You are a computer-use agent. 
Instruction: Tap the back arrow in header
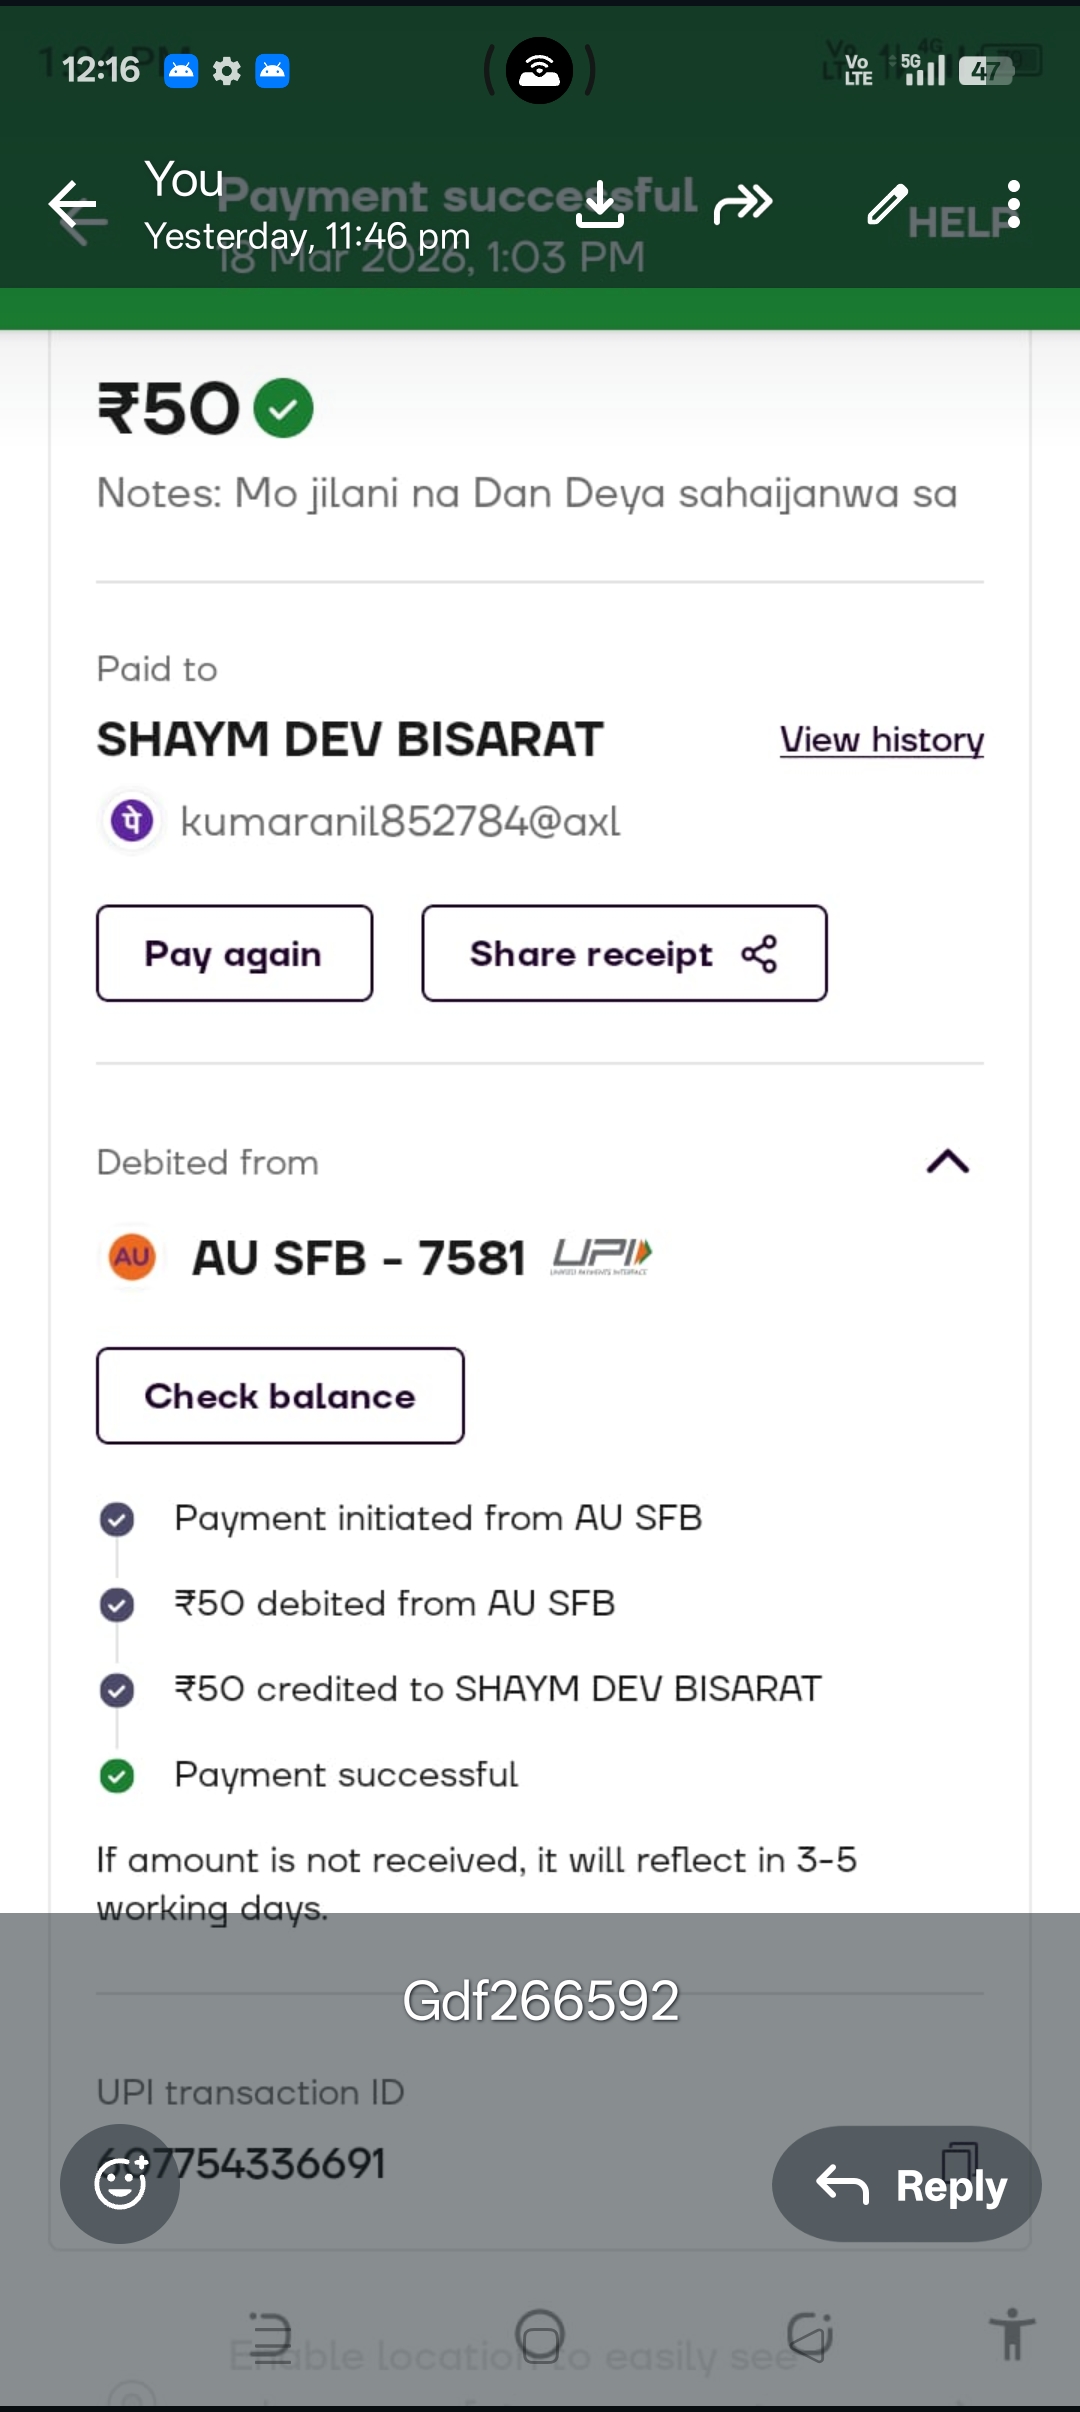pyautogui.click(x=73, y=206)
